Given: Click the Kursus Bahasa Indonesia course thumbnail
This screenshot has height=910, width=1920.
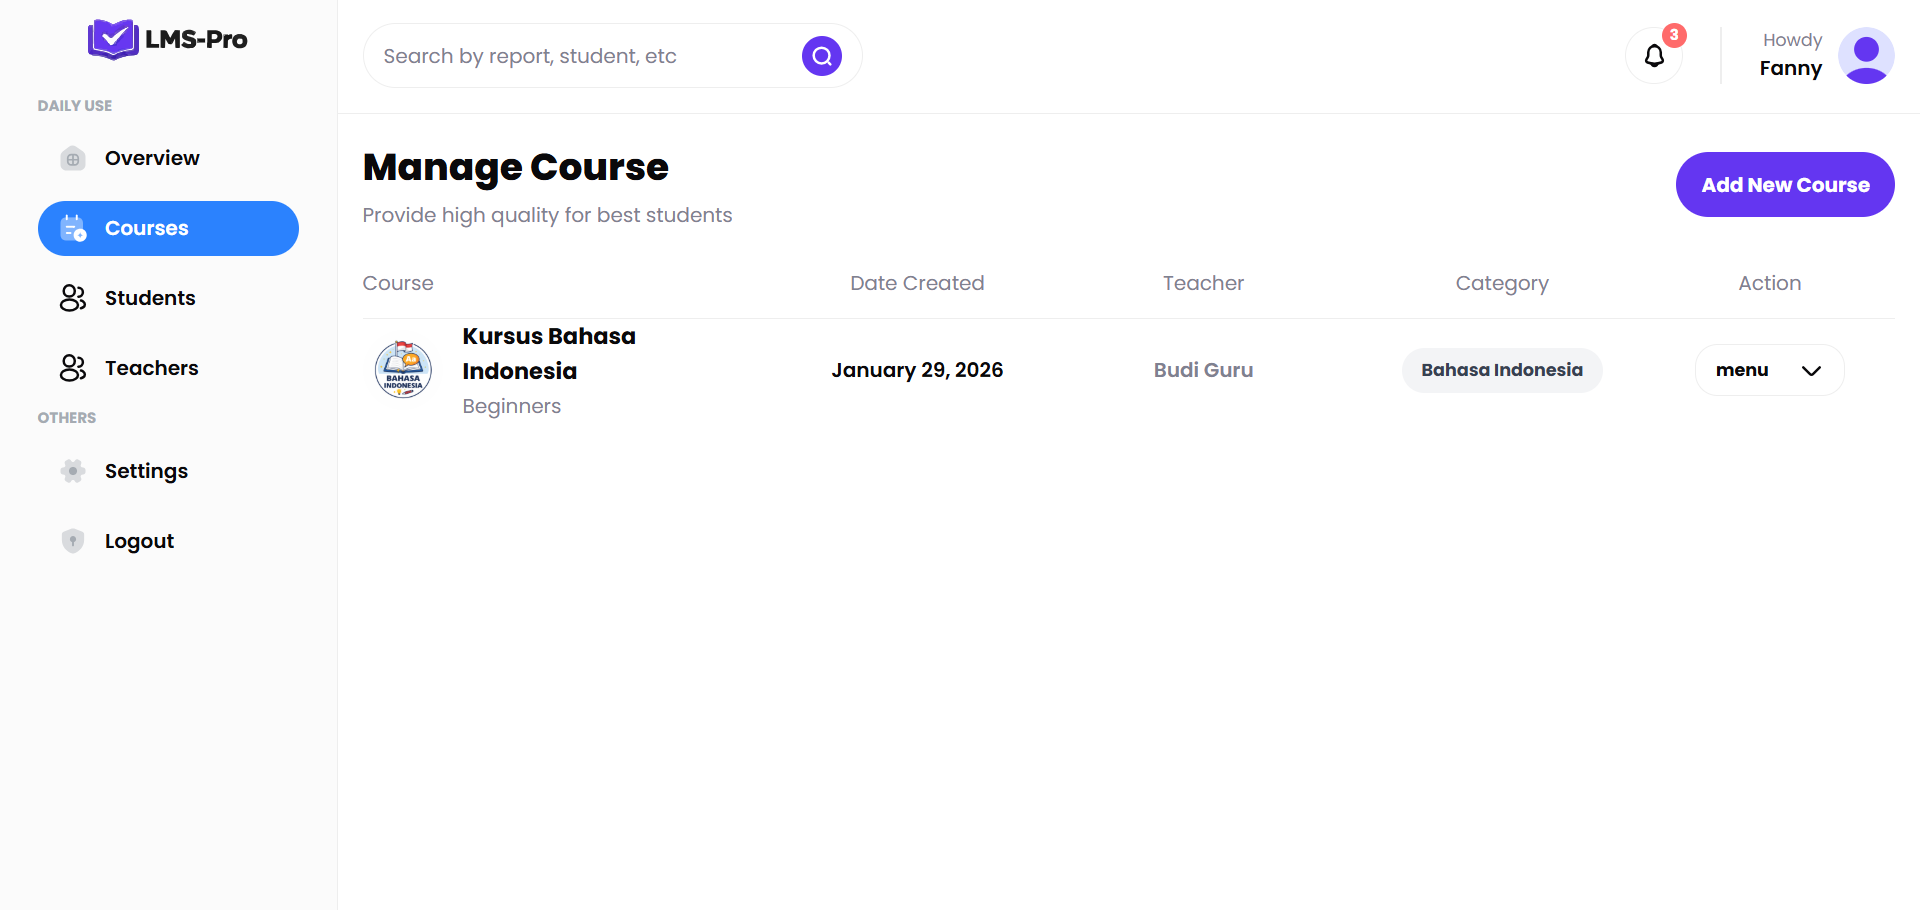Looking at the screenshot, I should point(403,370).
